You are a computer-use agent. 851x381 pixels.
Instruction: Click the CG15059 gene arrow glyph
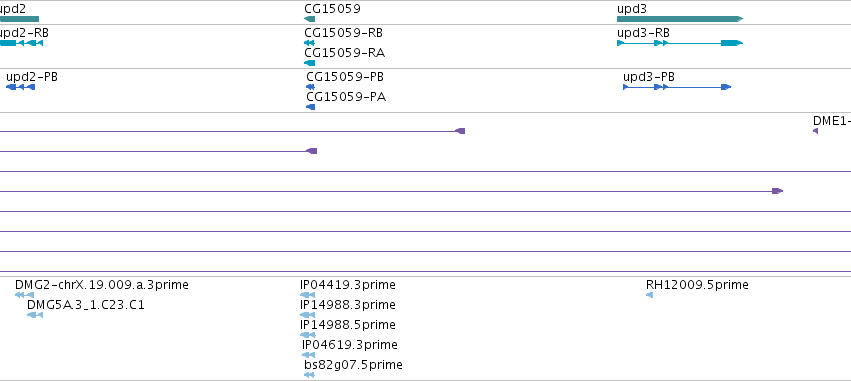click(309, 19)
